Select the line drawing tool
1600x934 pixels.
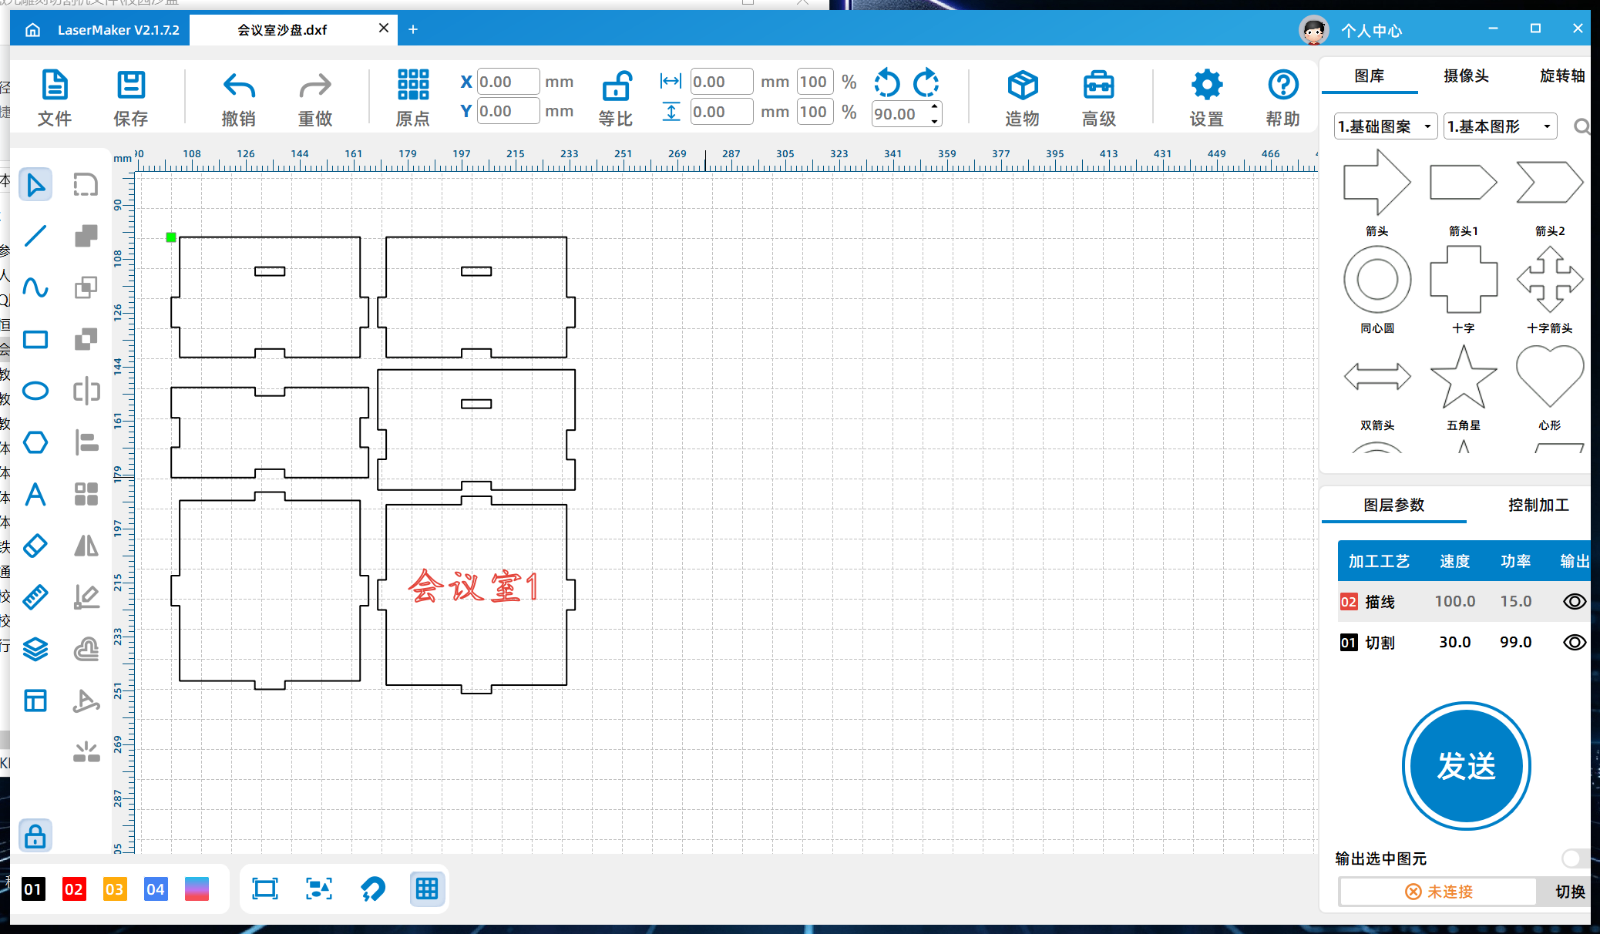tap(35, 236)
